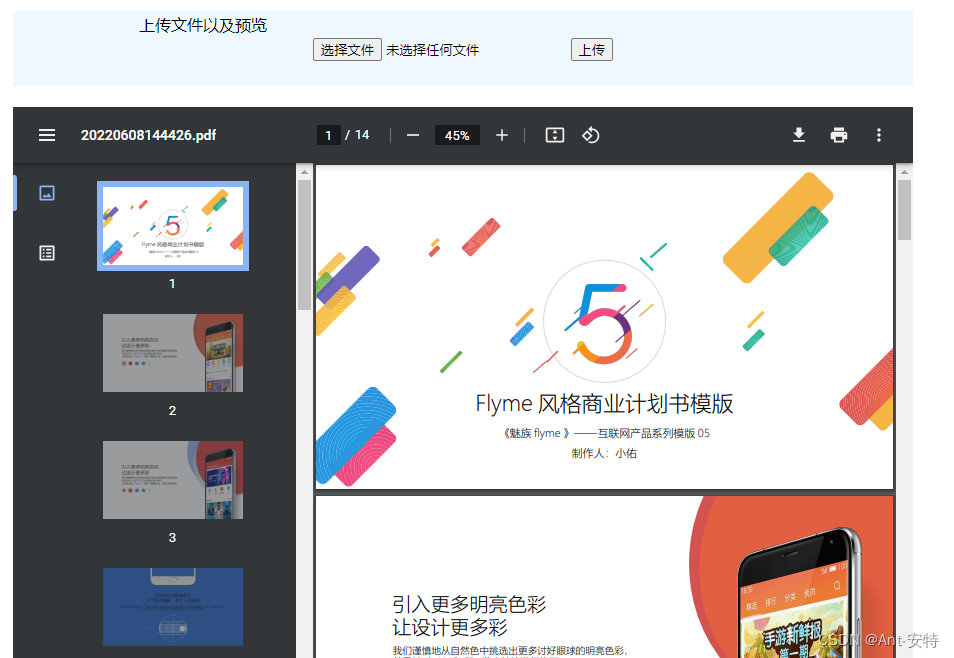Toggle the sidebar with the hamburger icon
954x658 pixels.
(x=47, y=135)
